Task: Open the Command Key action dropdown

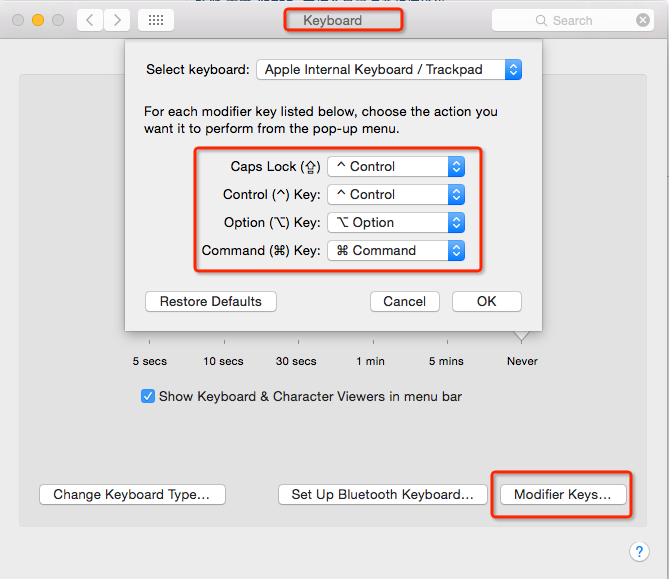Action: tap(396, 250)
